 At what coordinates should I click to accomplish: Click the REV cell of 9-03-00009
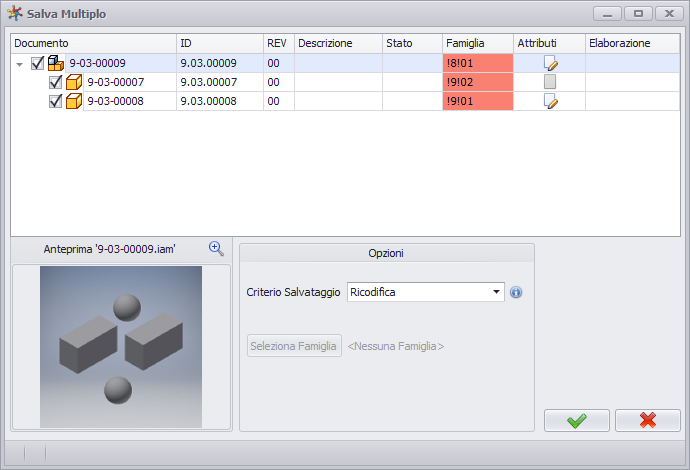click(x=279, y=63)
